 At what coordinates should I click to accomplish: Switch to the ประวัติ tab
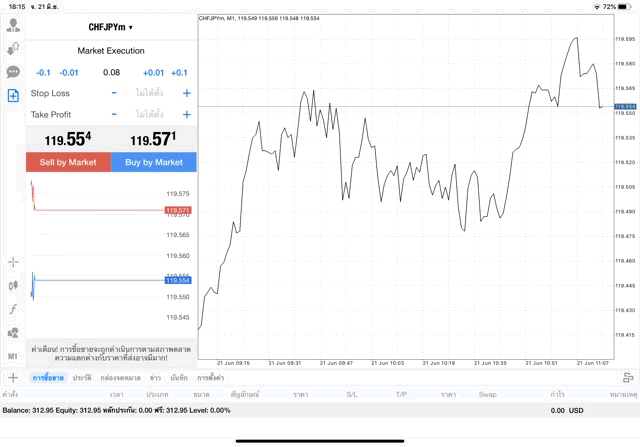click(x=82, y=378)
